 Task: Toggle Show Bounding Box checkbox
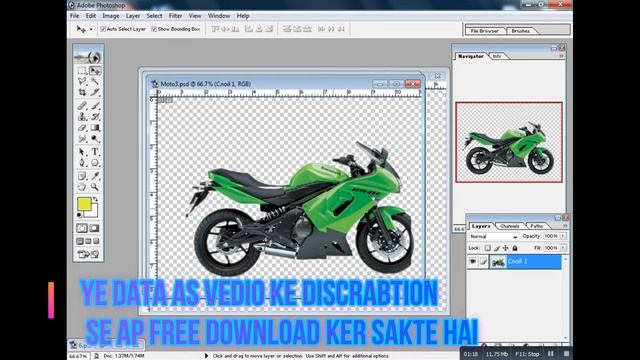coord(154,29)
